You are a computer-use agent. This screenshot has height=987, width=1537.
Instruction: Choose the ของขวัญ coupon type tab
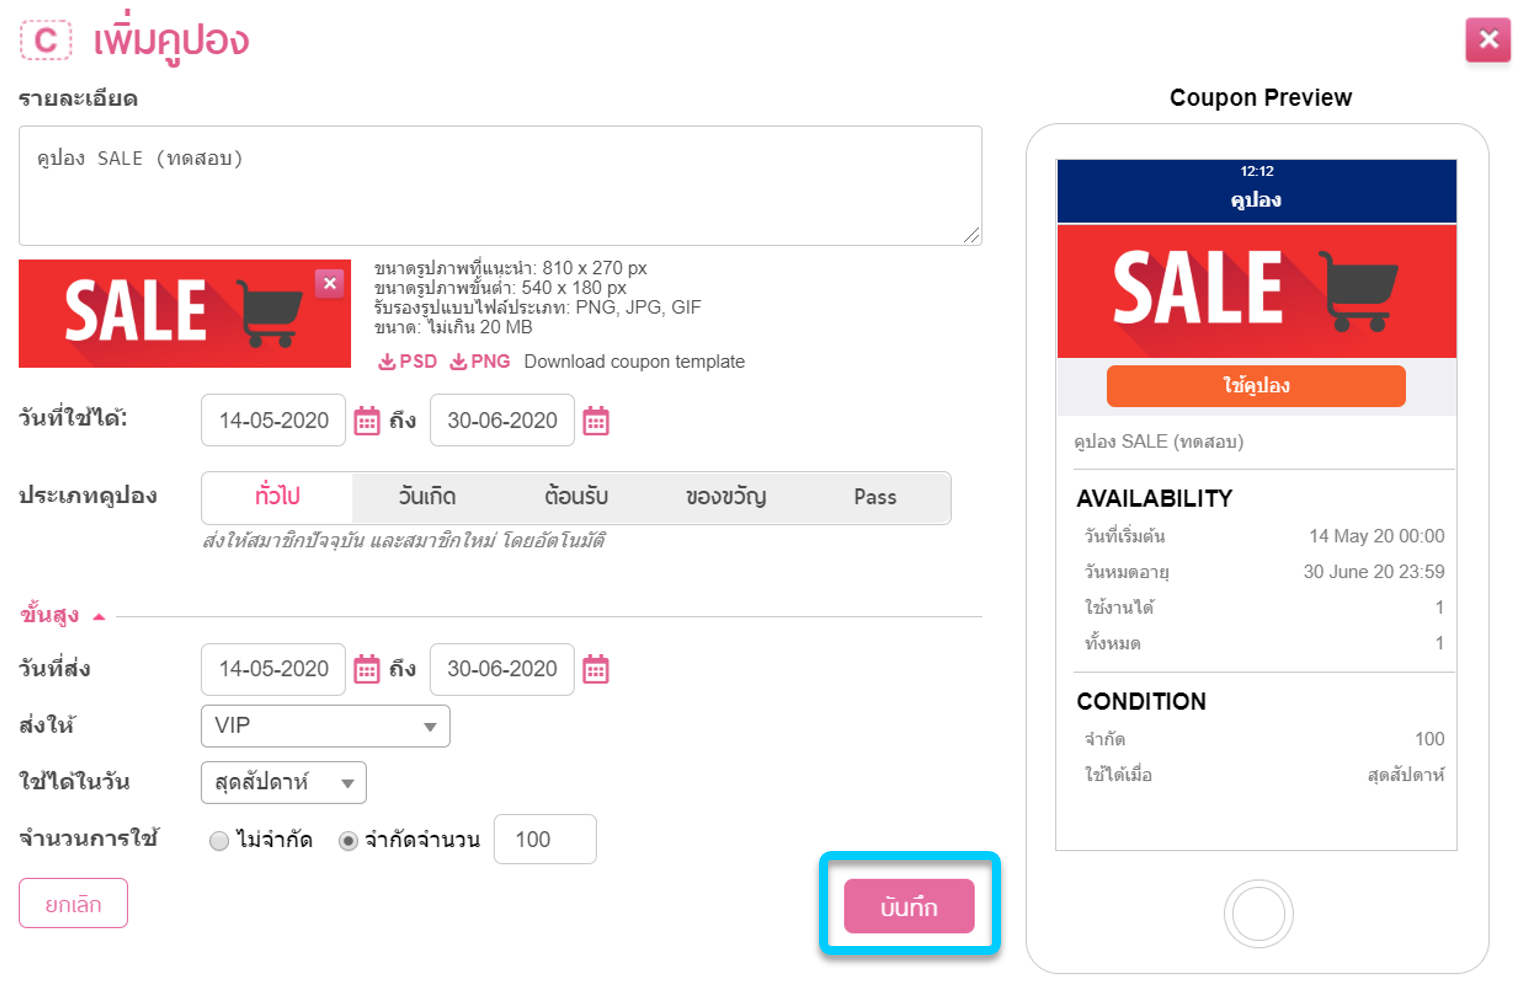[726, 497]
